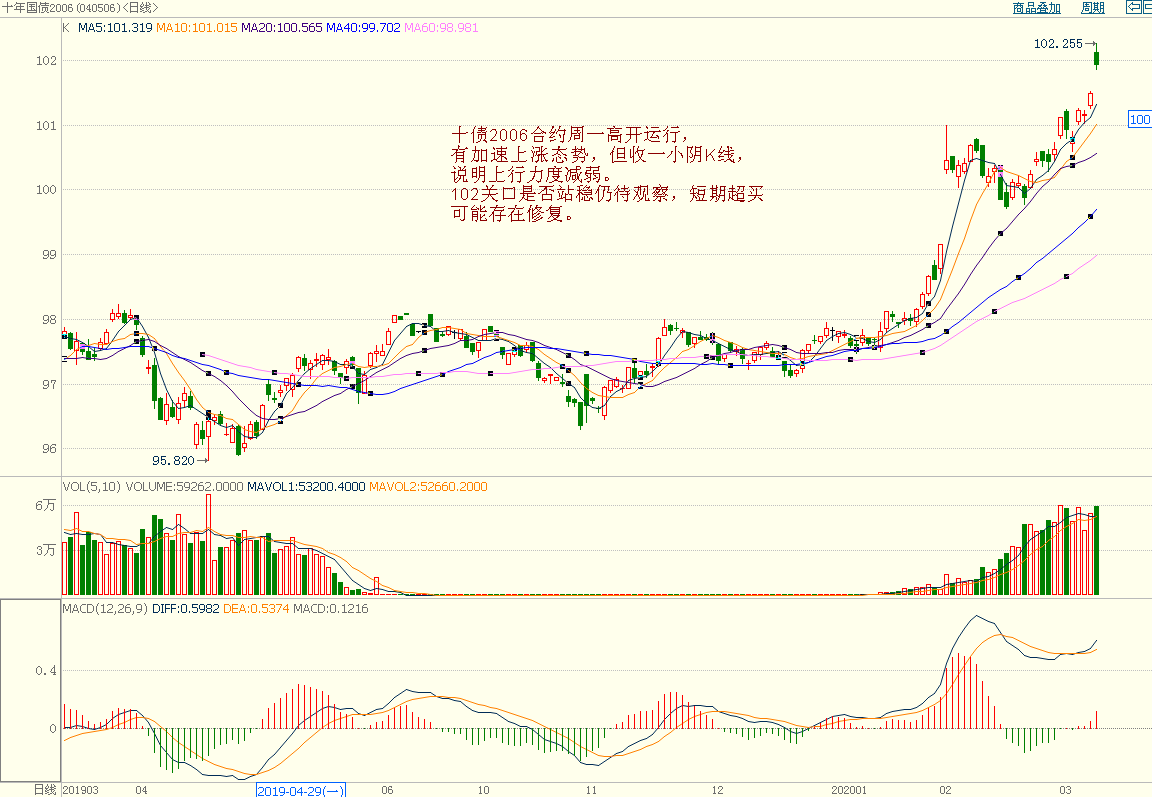The image size is (1152, 797).
Task: Open the 周期 period selector
Action: point(1092,8)
